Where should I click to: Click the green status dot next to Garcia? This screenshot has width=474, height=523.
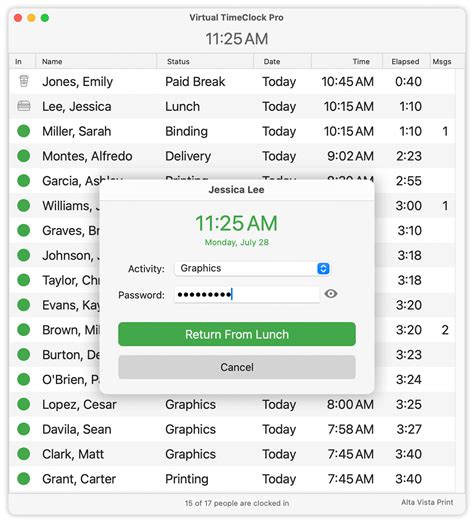24,181
